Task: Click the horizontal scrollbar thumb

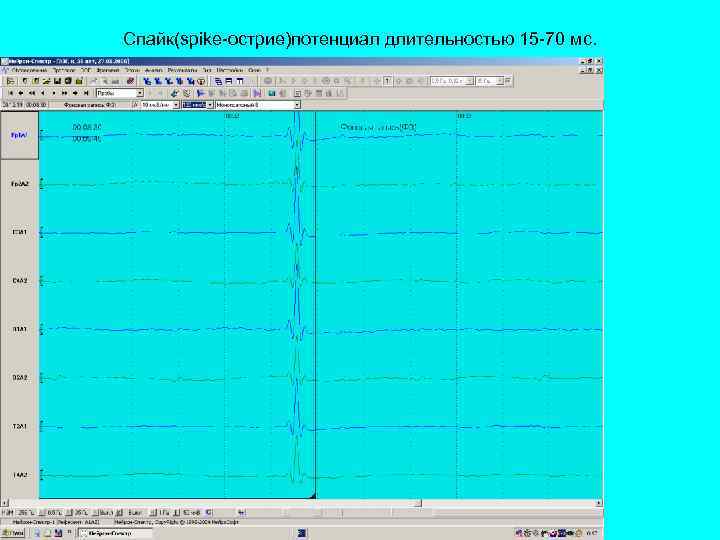Action: pyautogui.click(x=418, y=503)
